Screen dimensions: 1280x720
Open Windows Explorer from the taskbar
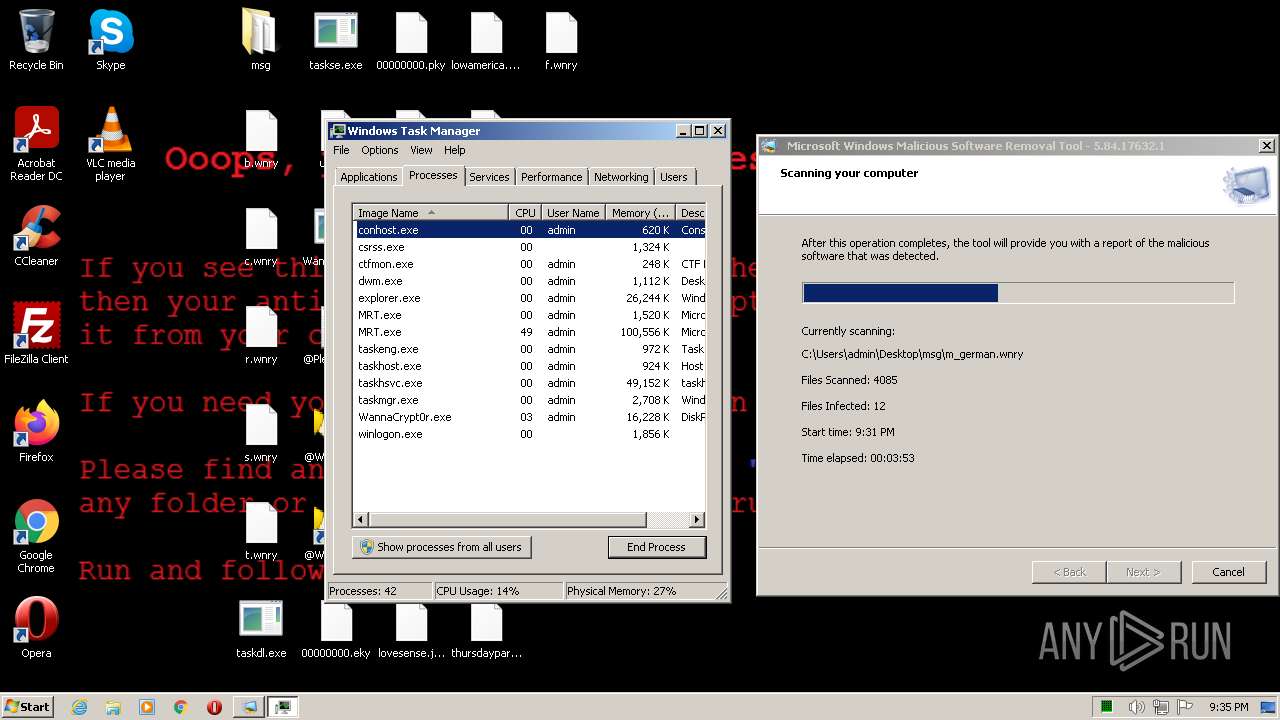pyautogui.click(x=113, y=707)
